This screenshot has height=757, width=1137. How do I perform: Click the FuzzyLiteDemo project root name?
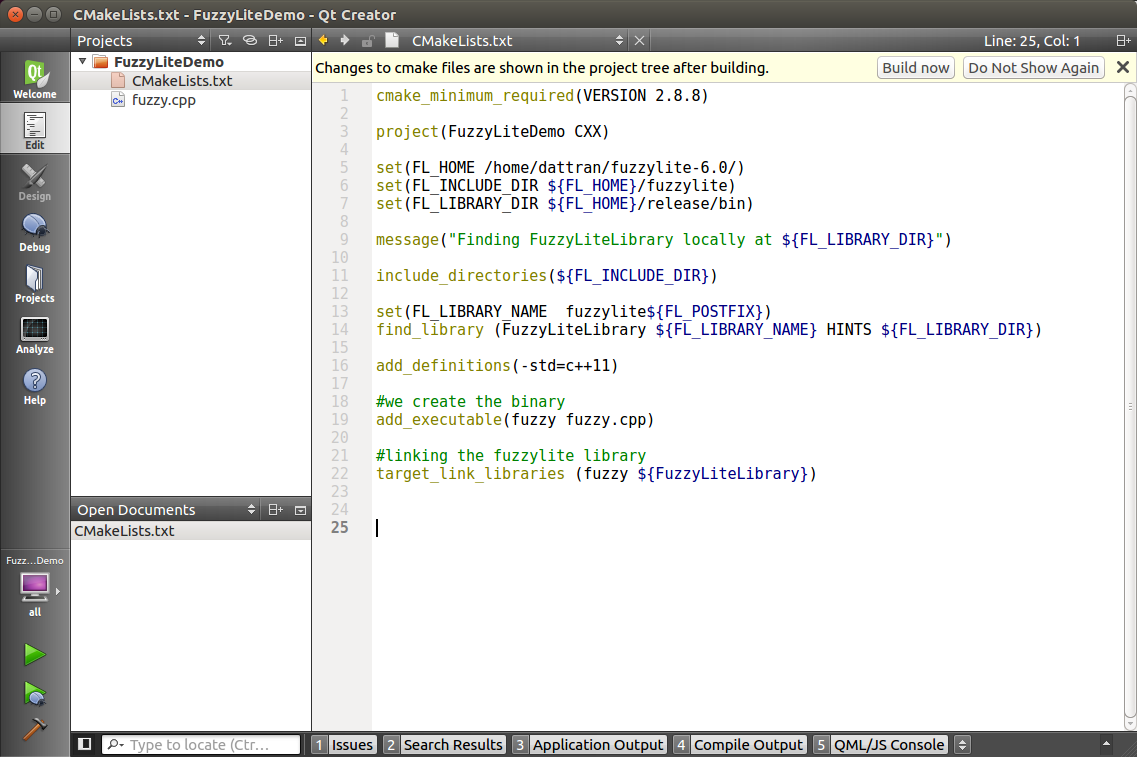(x=168, y=62)
